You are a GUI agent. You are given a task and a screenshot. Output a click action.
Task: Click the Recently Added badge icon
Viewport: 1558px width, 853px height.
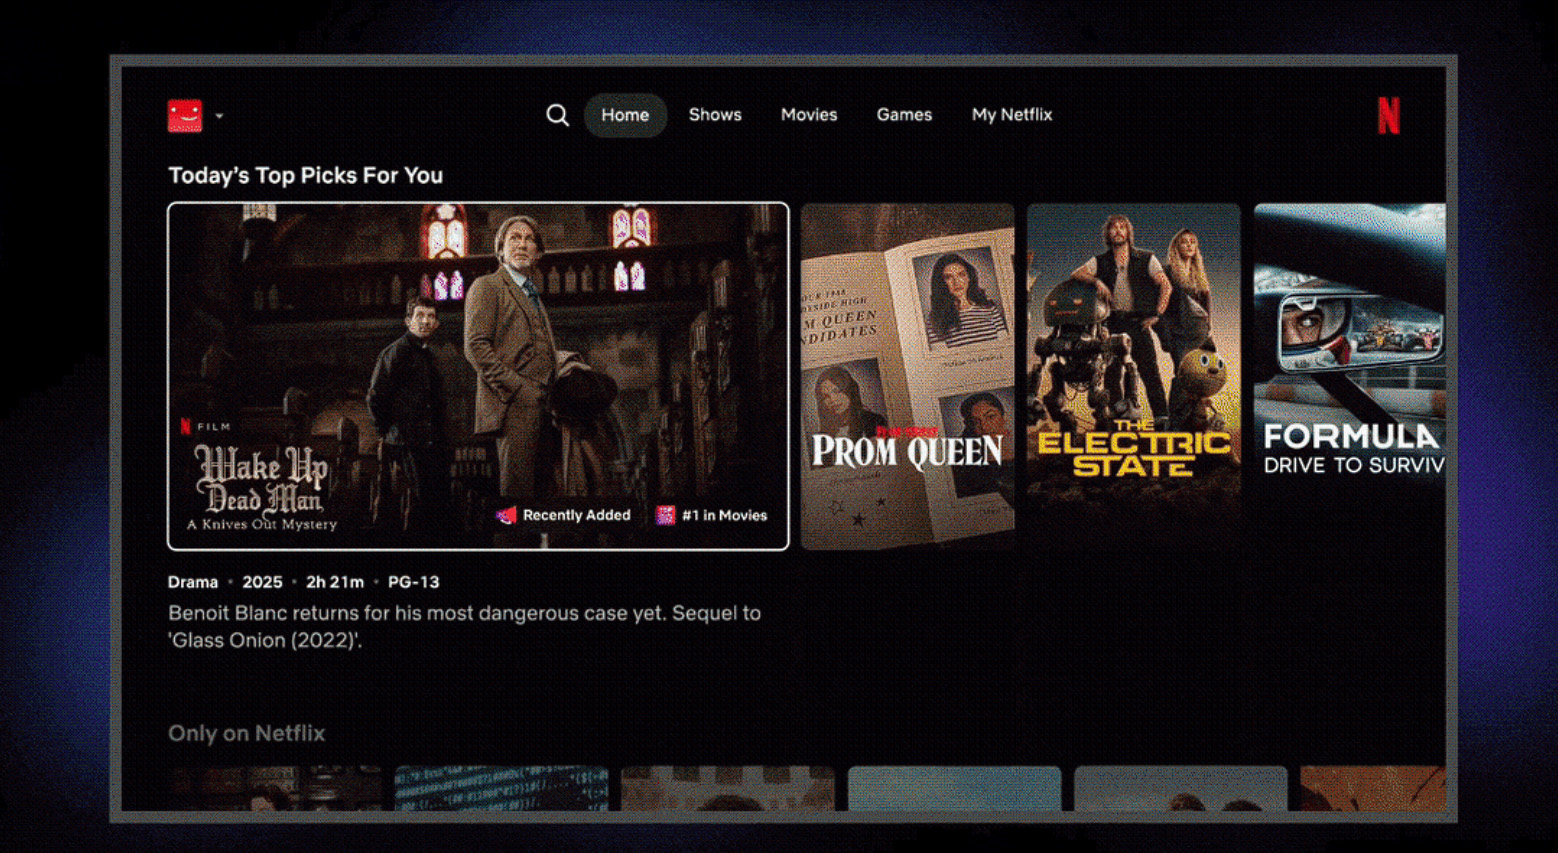coord(506,515)
